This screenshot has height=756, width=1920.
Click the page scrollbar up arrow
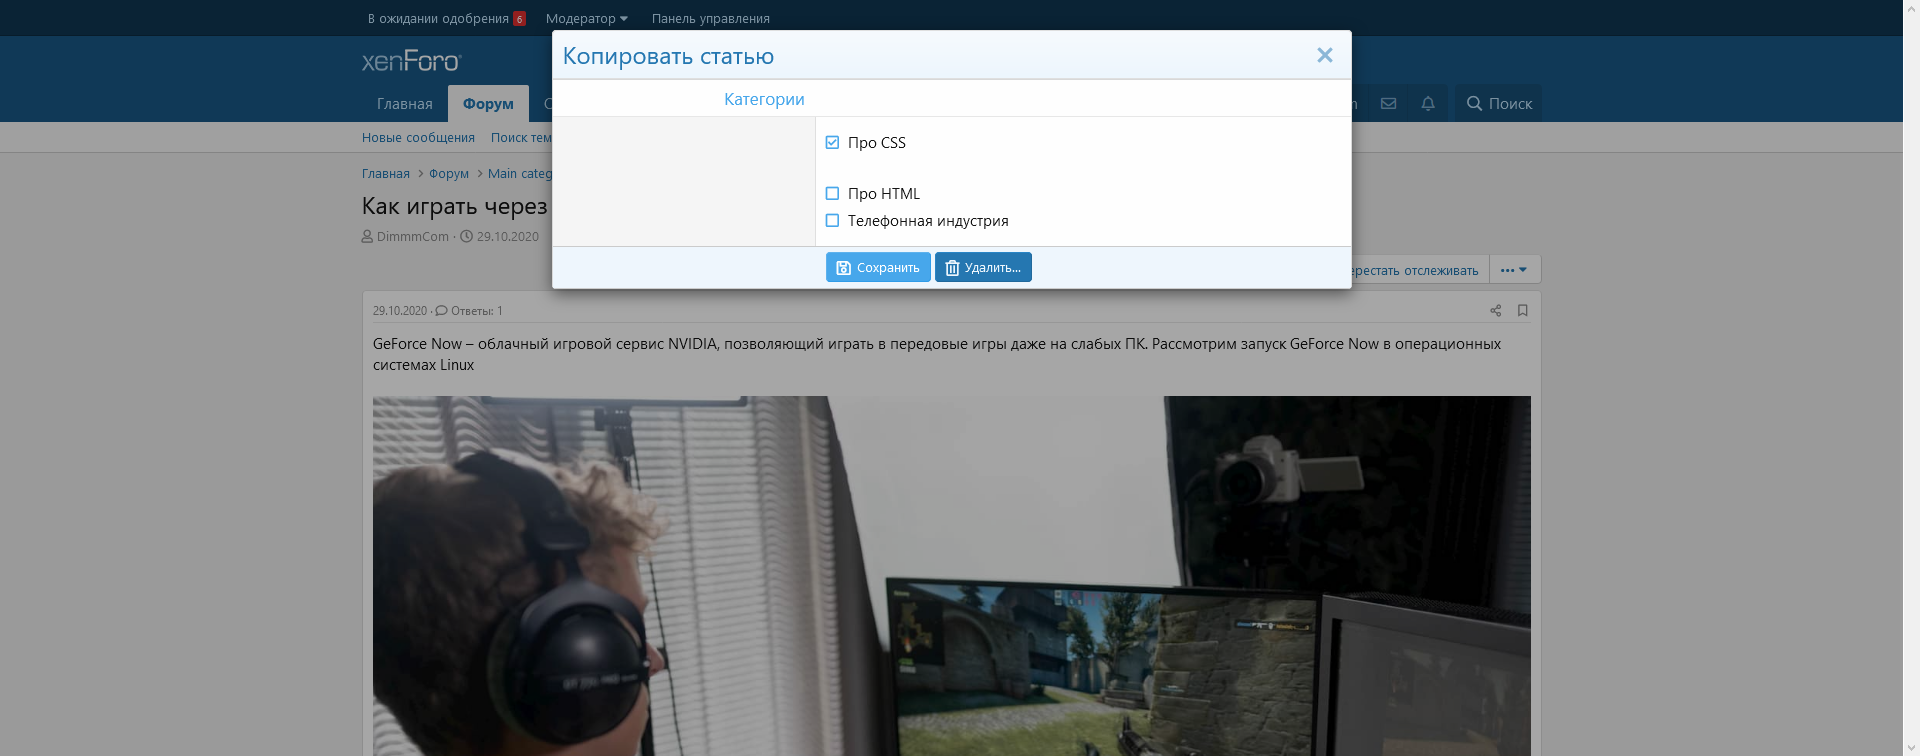click(x=1911, y=8)
